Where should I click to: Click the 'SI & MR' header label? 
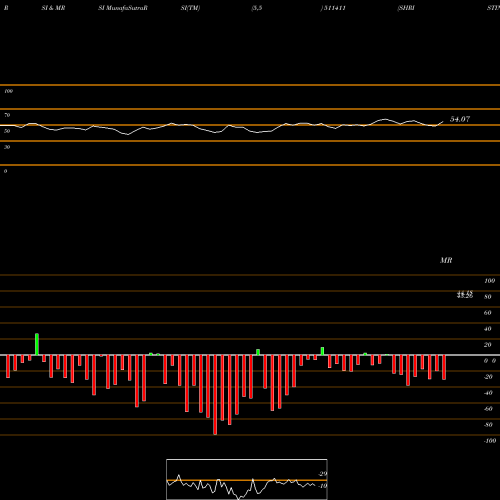click(x=53, y=8)
